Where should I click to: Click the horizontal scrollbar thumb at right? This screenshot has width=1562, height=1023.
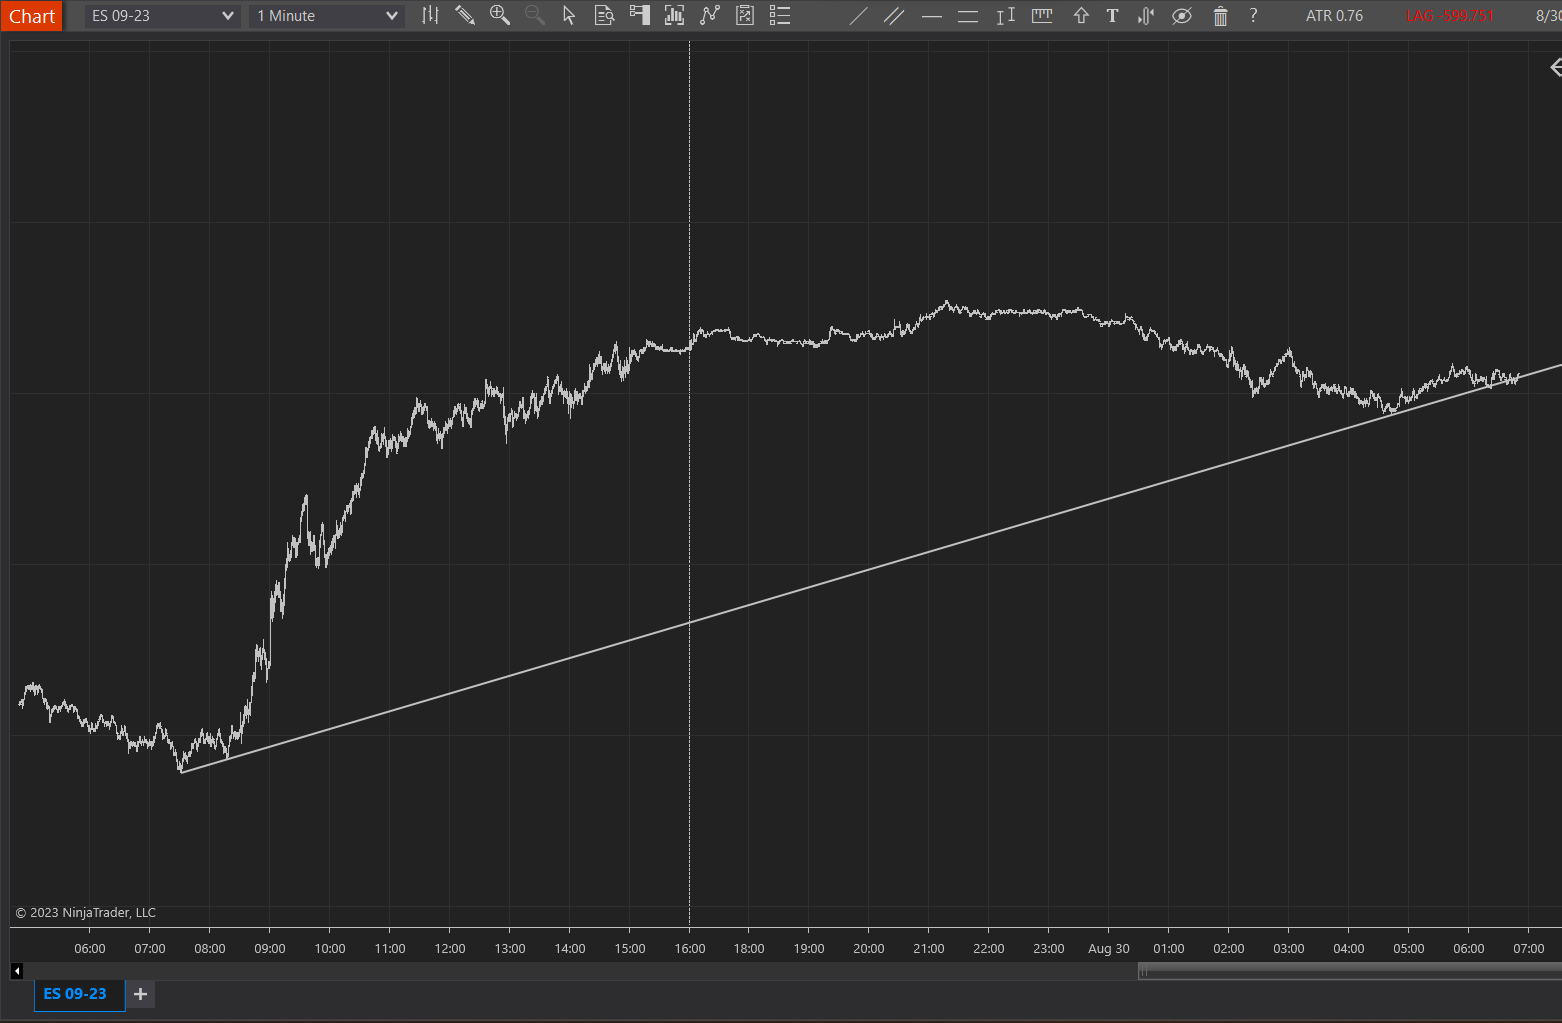(x=1350, y=971)
